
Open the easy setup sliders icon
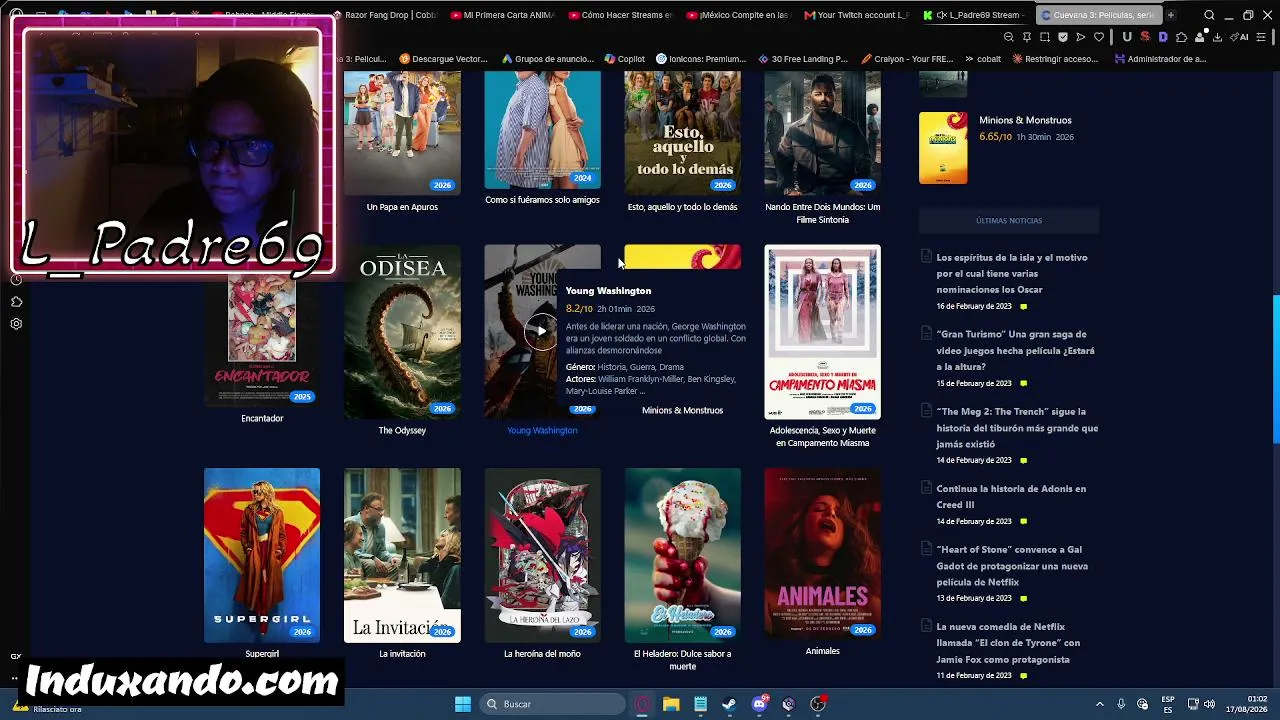click(1263, 37)
